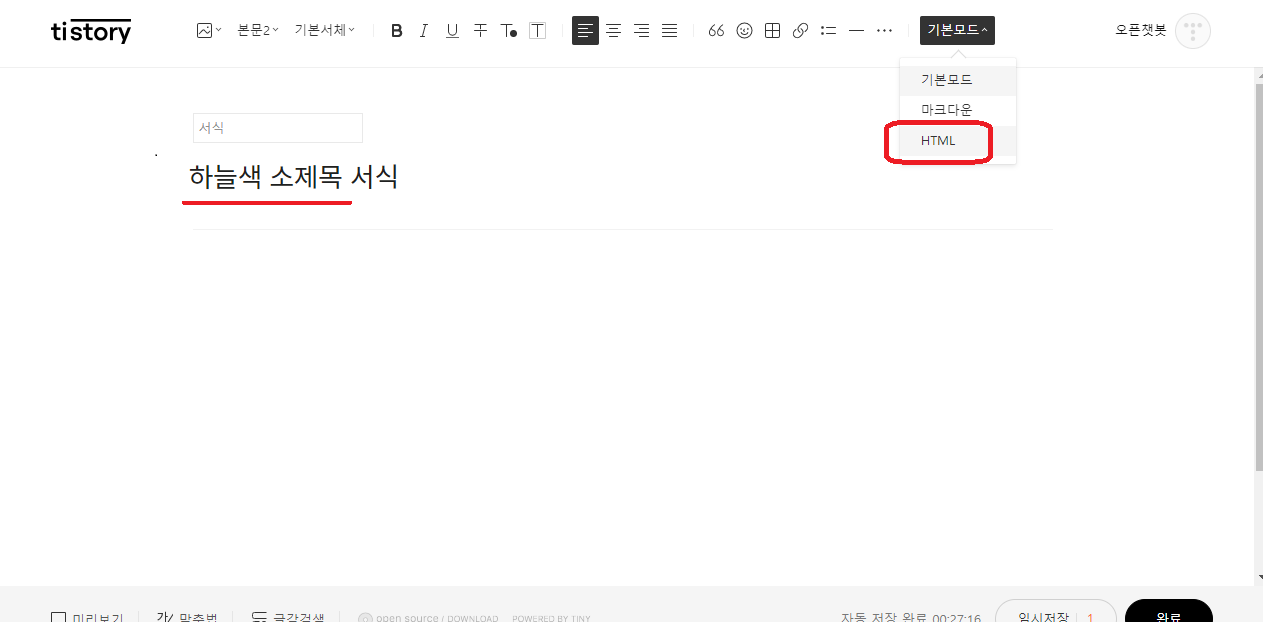Image resolution: width=1263 pixels, height=622 pixels.
Task: Select 마크다운 from the mode menu
Action: click(958, 110)
